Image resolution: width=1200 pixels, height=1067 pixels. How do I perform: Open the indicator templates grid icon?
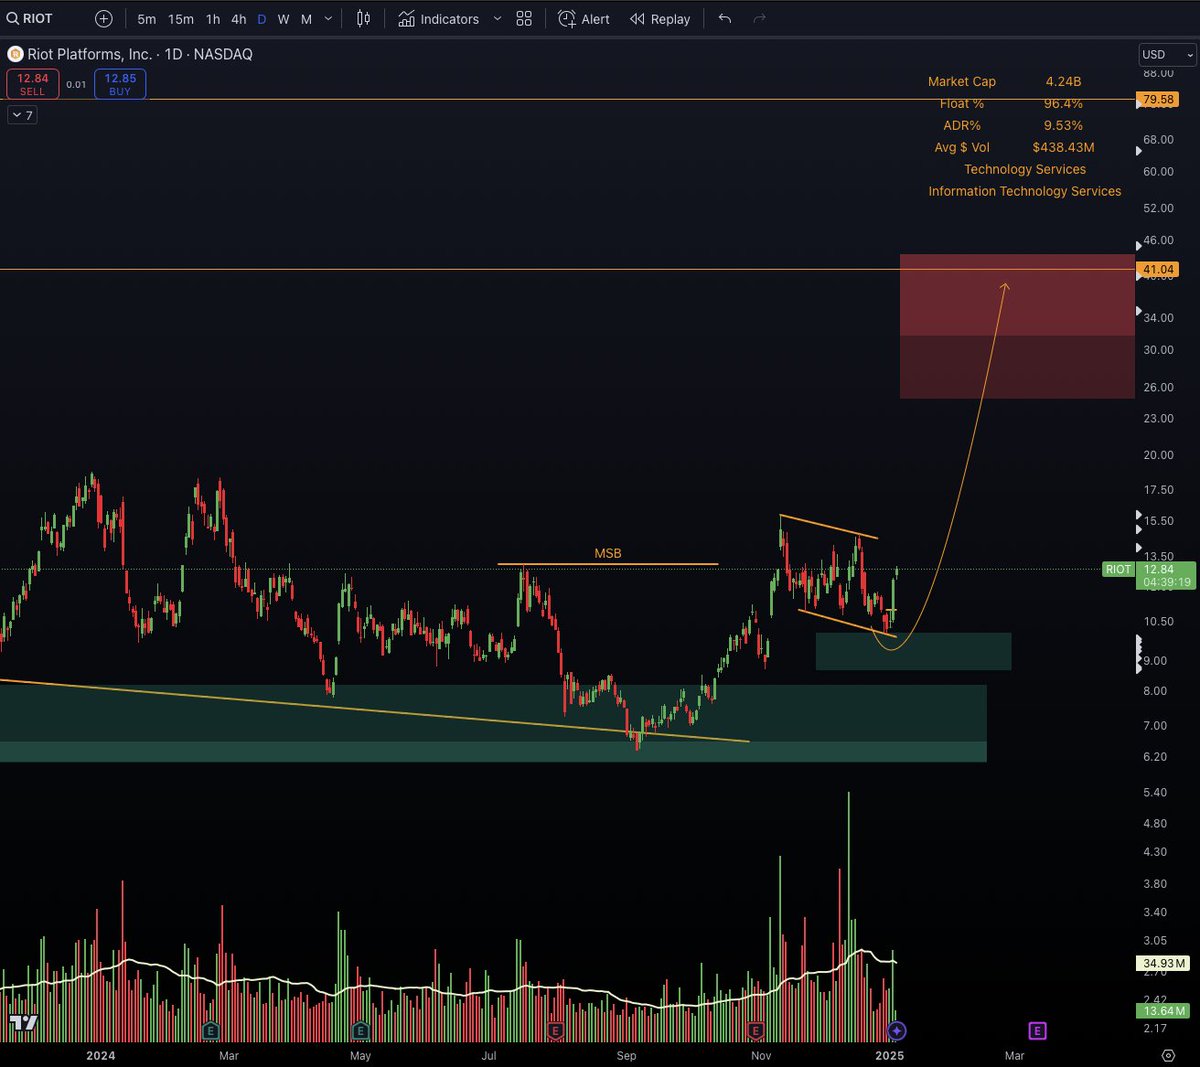(x=524, y=19)
